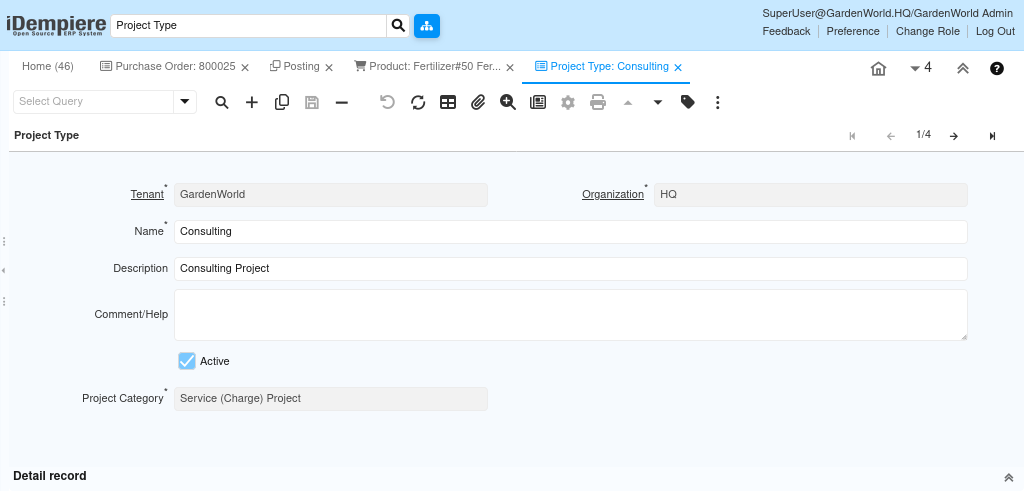Copy the record using the toolbar copy icon
Viewport: 1024px width, 491px height.
tap(282, 102)
